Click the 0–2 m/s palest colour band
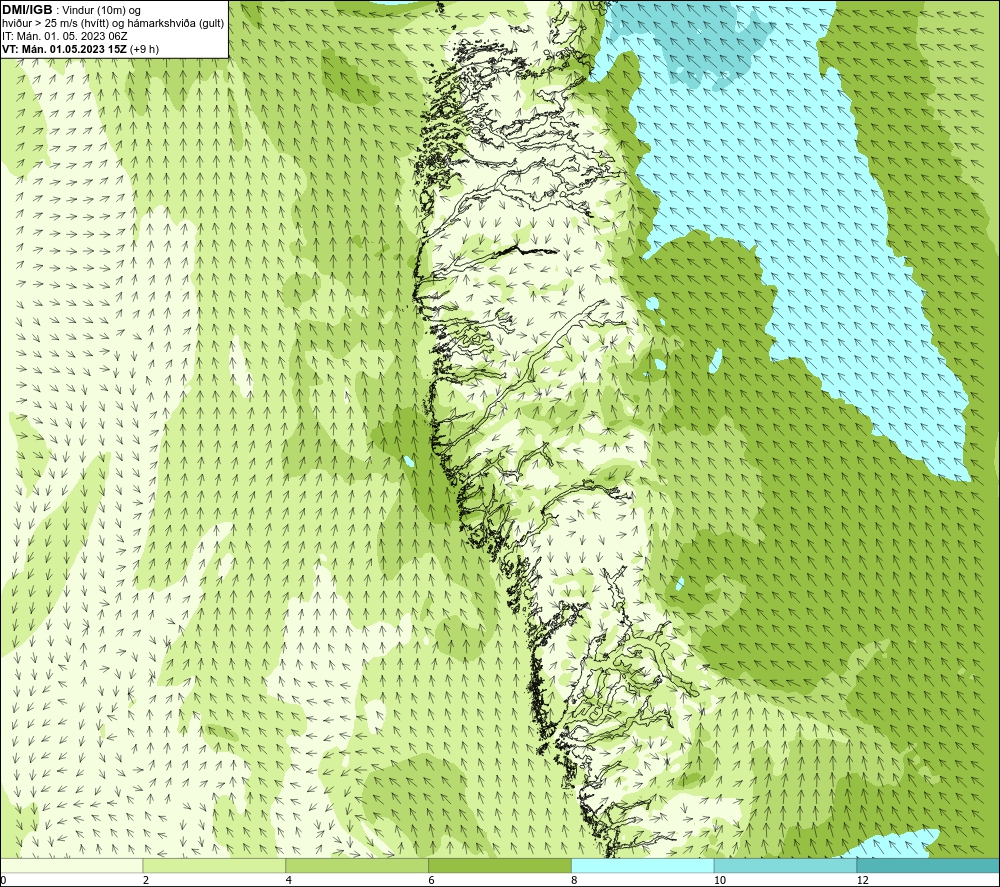This screenshot has height=887, width=1000. [x=71, y=865]
